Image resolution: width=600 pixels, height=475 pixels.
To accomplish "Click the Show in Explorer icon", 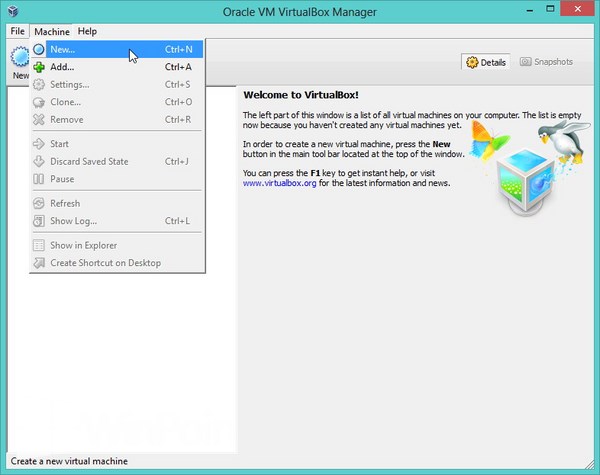I will [39, 245].
